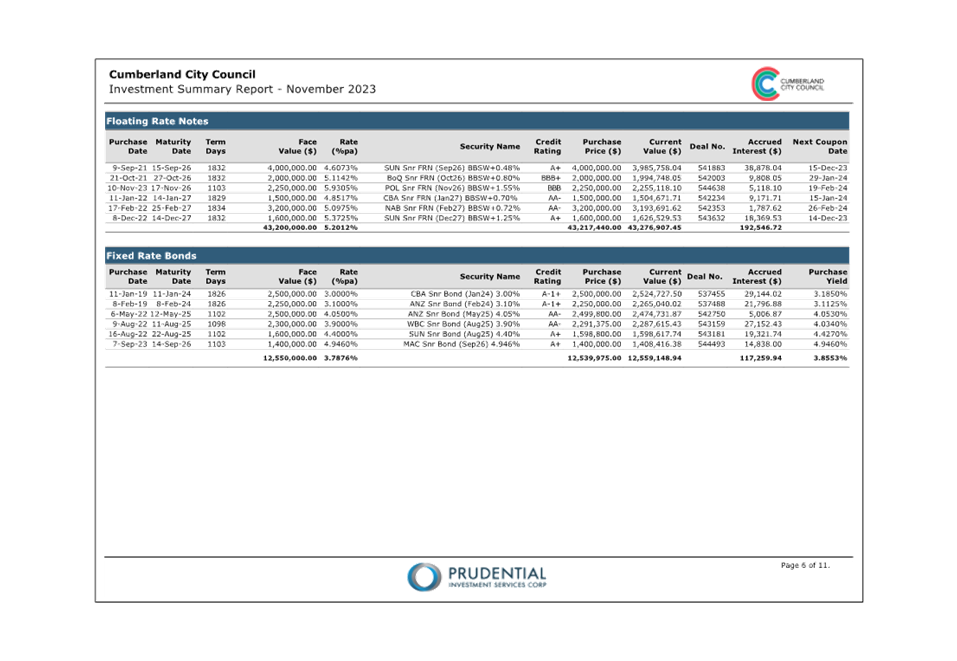Click the Prudential Investment Services logo

pyautogui.click(x=477, y=577)
